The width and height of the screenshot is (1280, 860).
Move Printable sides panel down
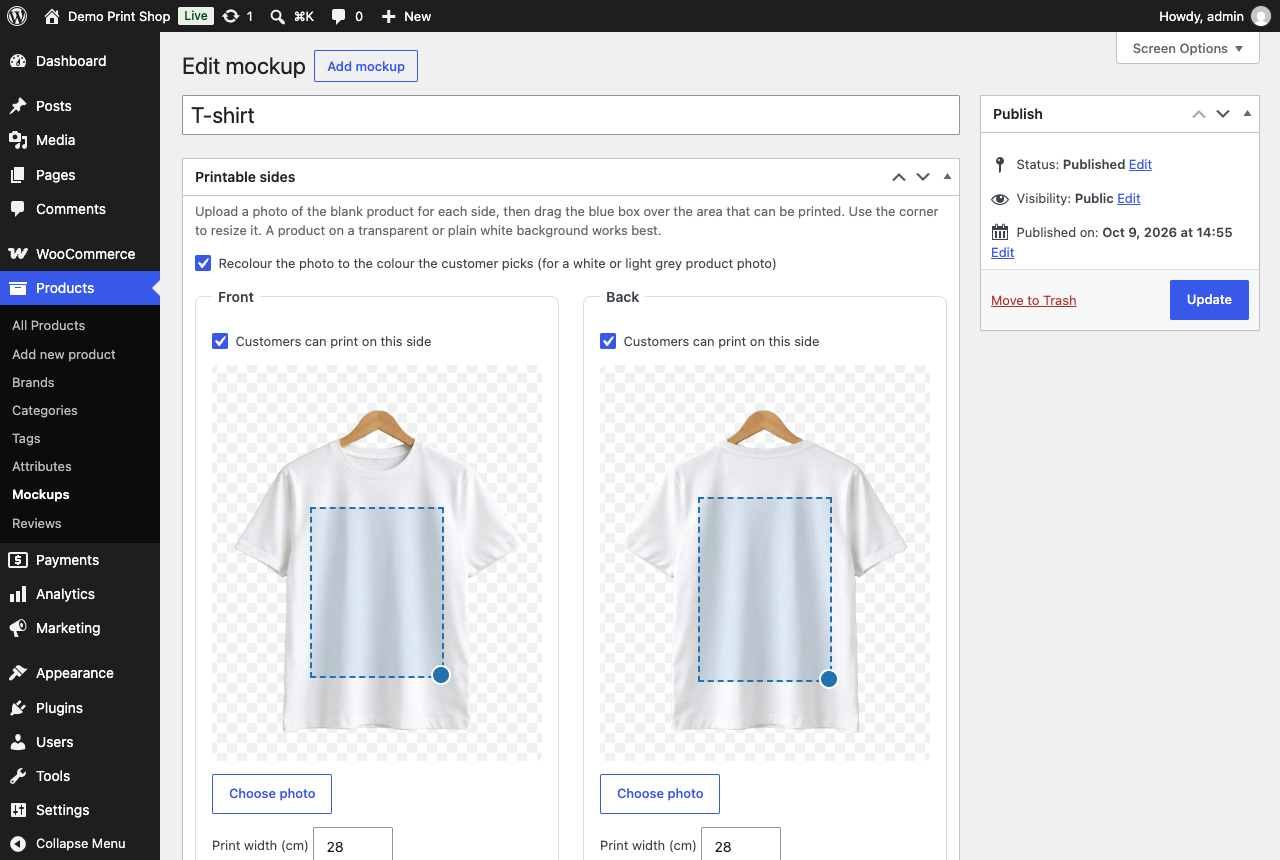click(923, 177)
